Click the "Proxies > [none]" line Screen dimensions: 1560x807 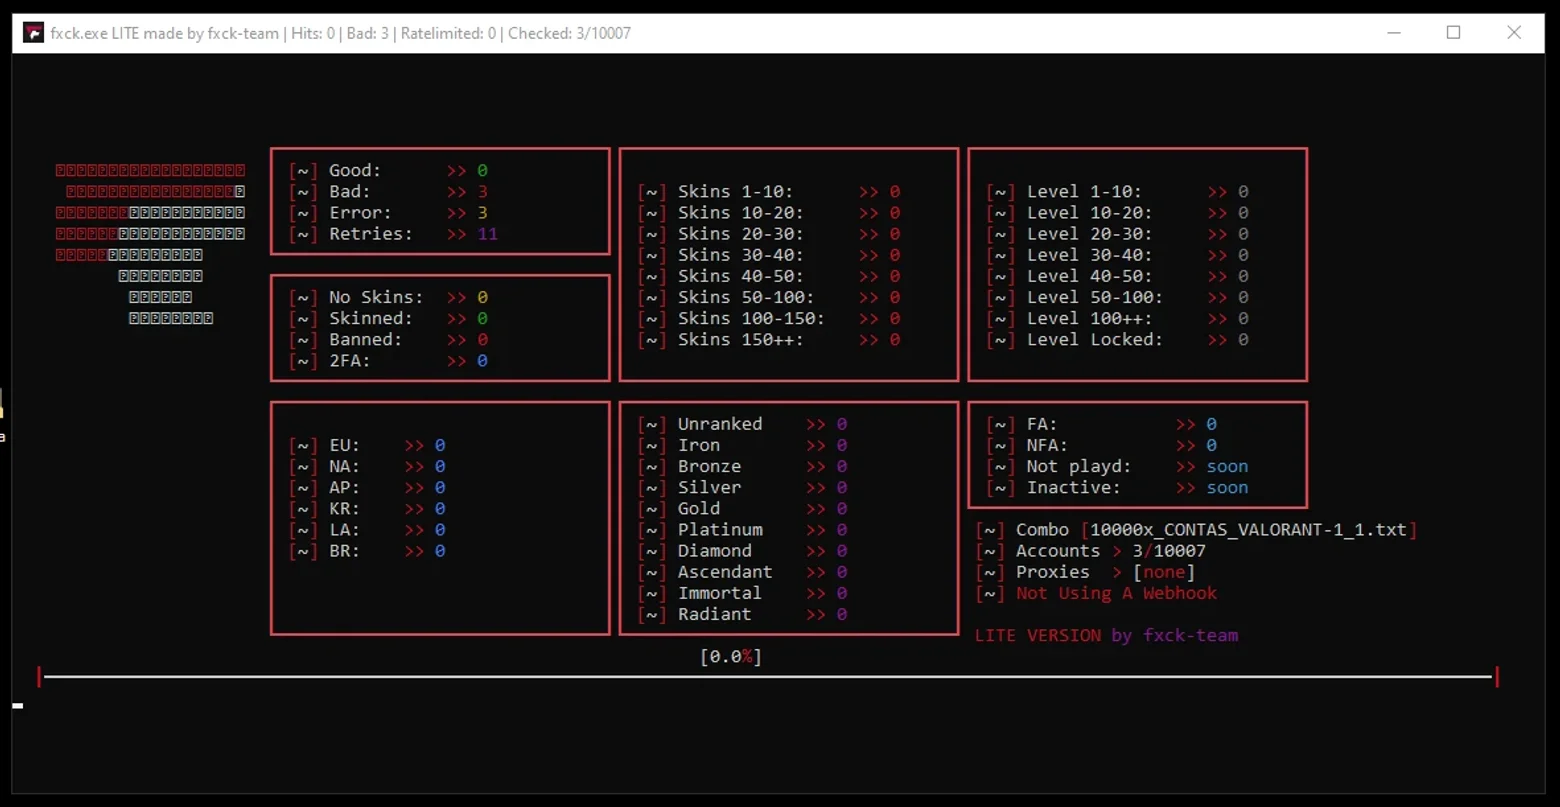pos(1086,572)
